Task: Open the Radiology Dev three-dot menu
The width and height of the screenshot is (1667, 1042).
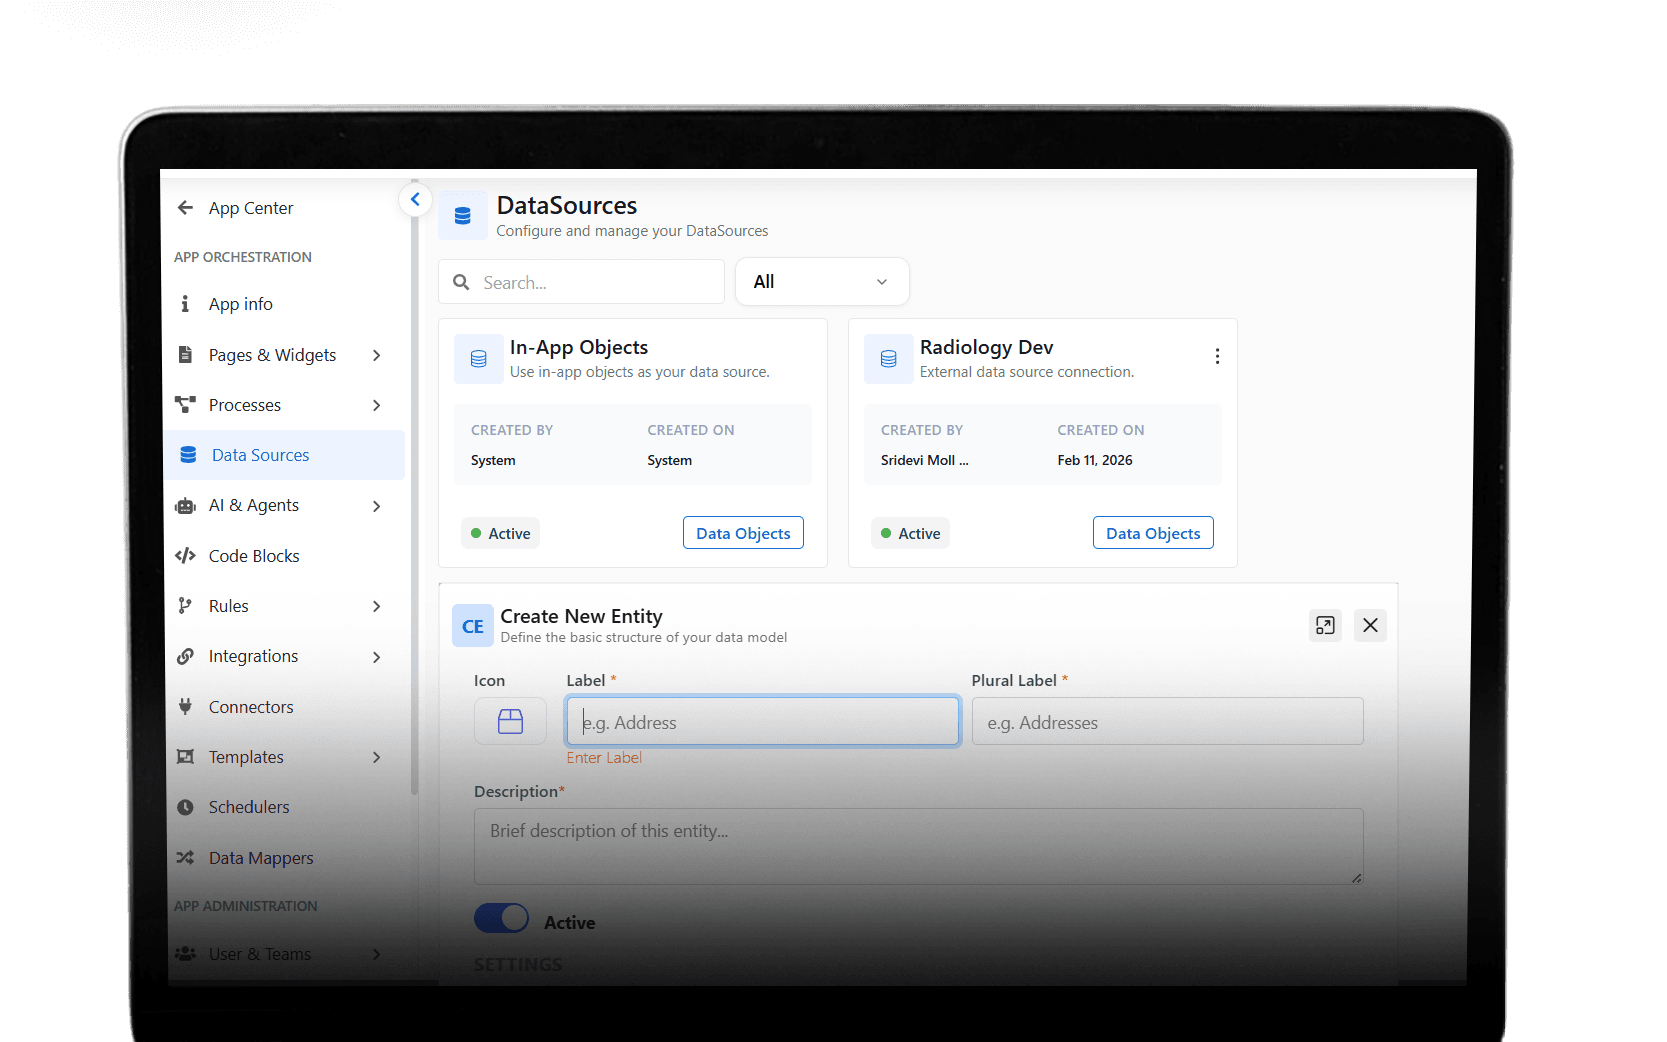Action: [1217, 356]
